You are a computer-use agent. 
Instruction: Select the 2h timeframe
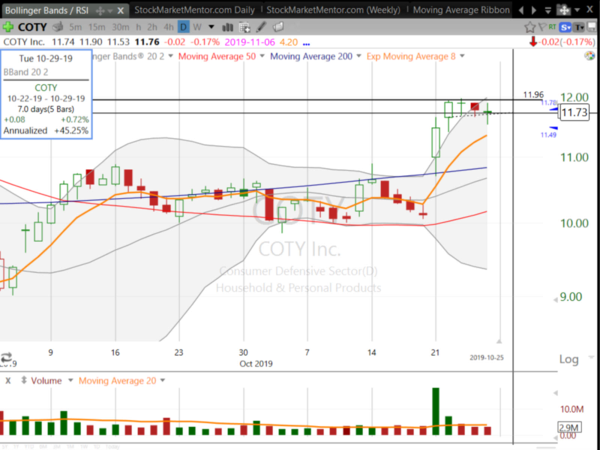click(152, 27)
